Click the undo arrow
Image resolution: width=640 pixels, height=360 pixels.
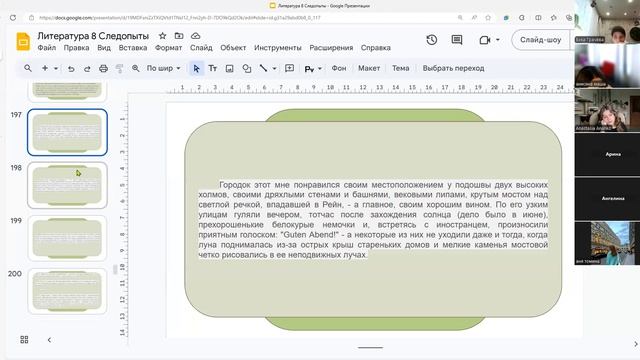coord(71,69)
